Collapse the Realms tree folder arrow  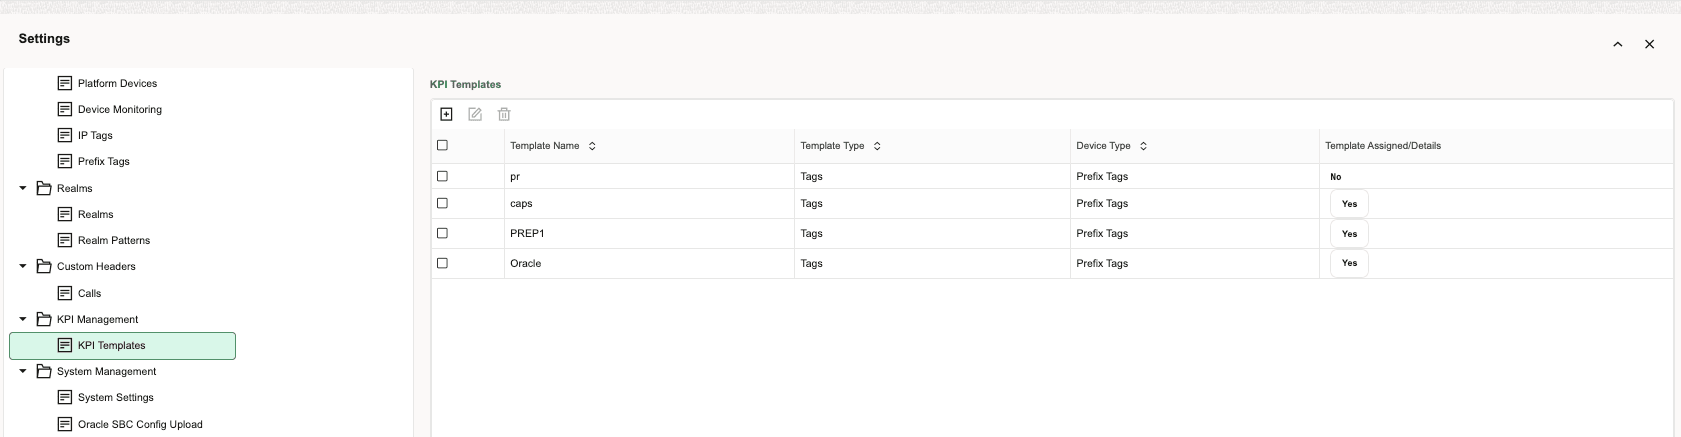(23, 188)
